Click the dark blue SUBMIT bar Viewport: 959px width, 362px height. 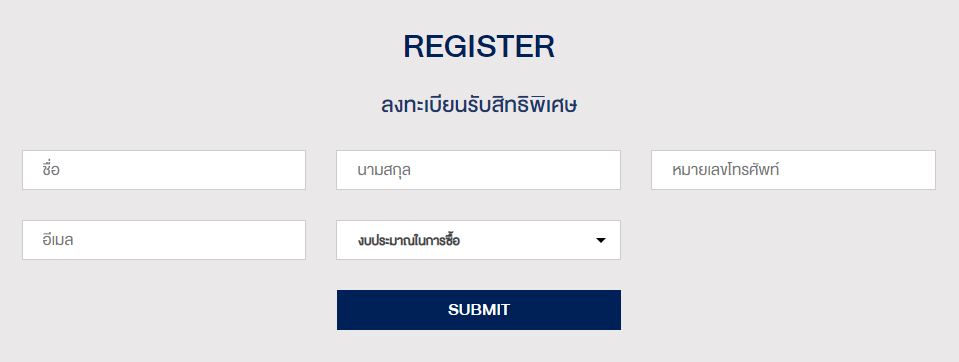click(x=478, y=310)
